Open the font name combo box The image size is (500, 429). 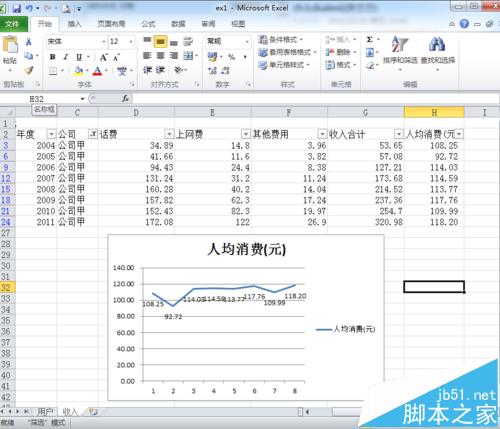(76, 41)
